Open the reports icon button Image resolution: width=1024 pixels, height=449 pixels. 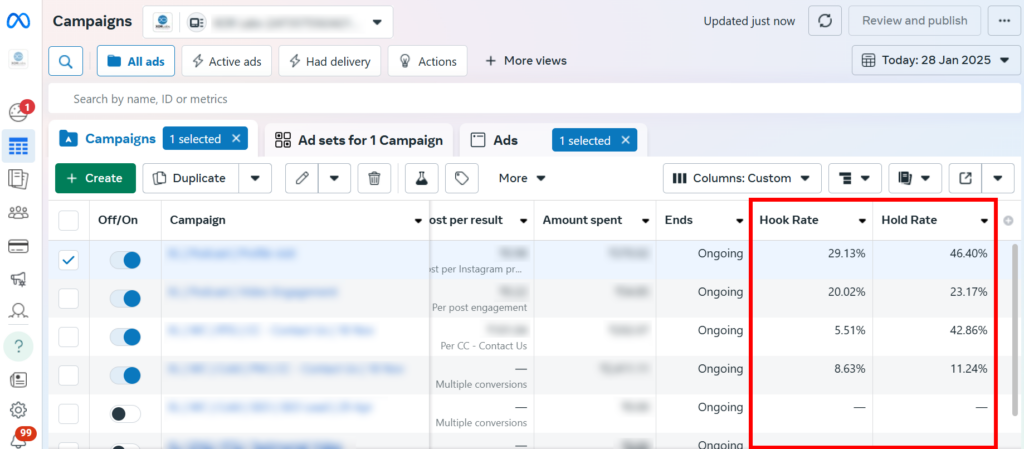(915, 178)
